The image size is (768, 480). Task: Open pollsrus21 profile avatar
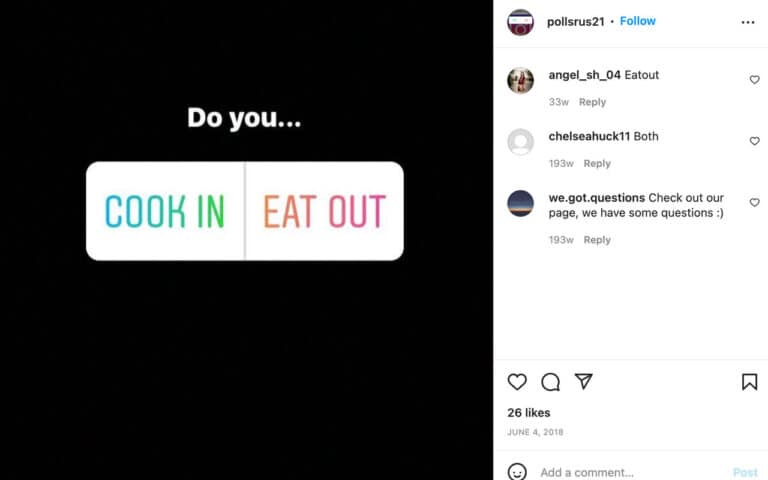click(x=520, y=22)
